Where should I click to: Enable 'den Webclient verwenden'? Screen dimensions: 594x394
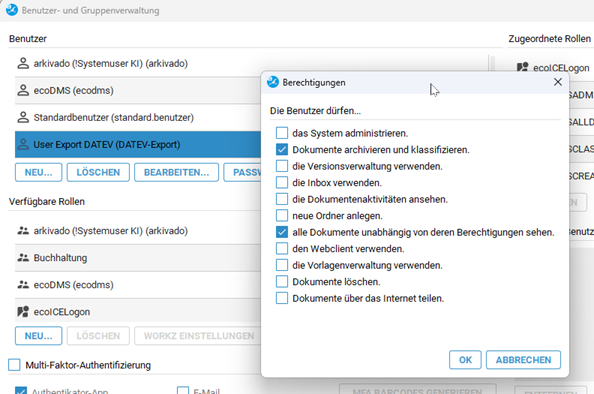point(282,249)
